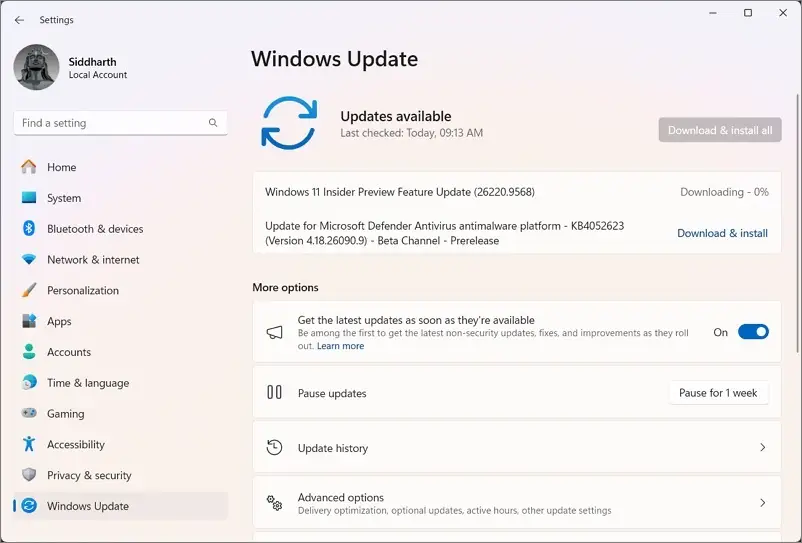The height and width of the screenshot is (543, 802).
Task: Open Network & internet settings
Action: [121, 260]
